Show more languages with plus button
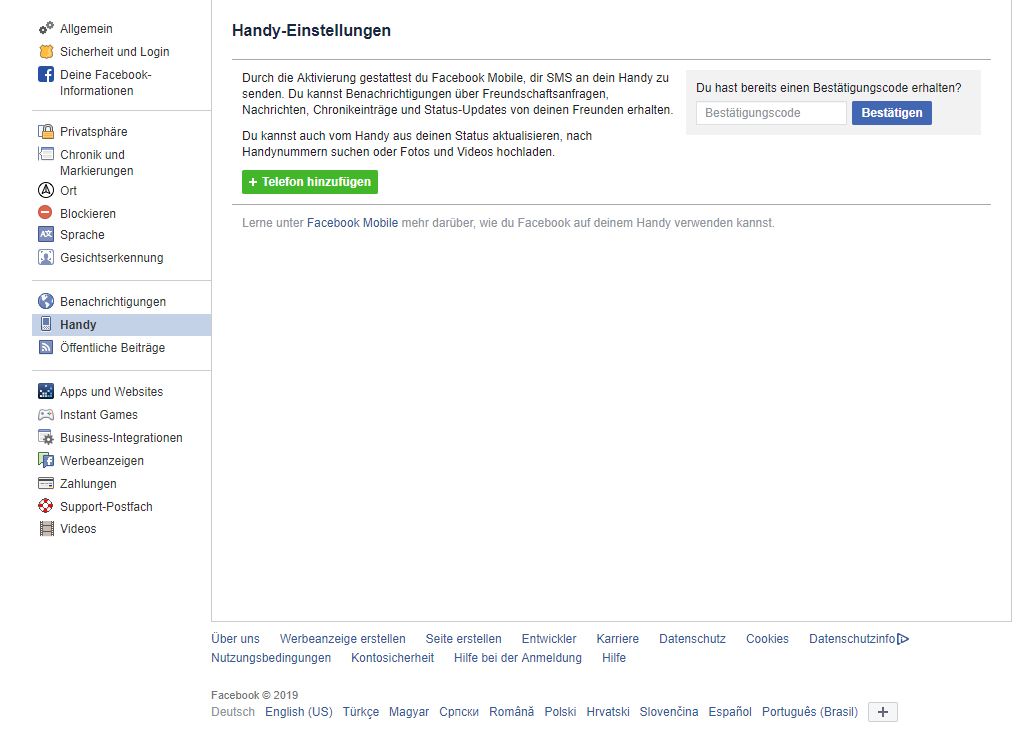Screen dimensions: 1034x755 (883, 712)
